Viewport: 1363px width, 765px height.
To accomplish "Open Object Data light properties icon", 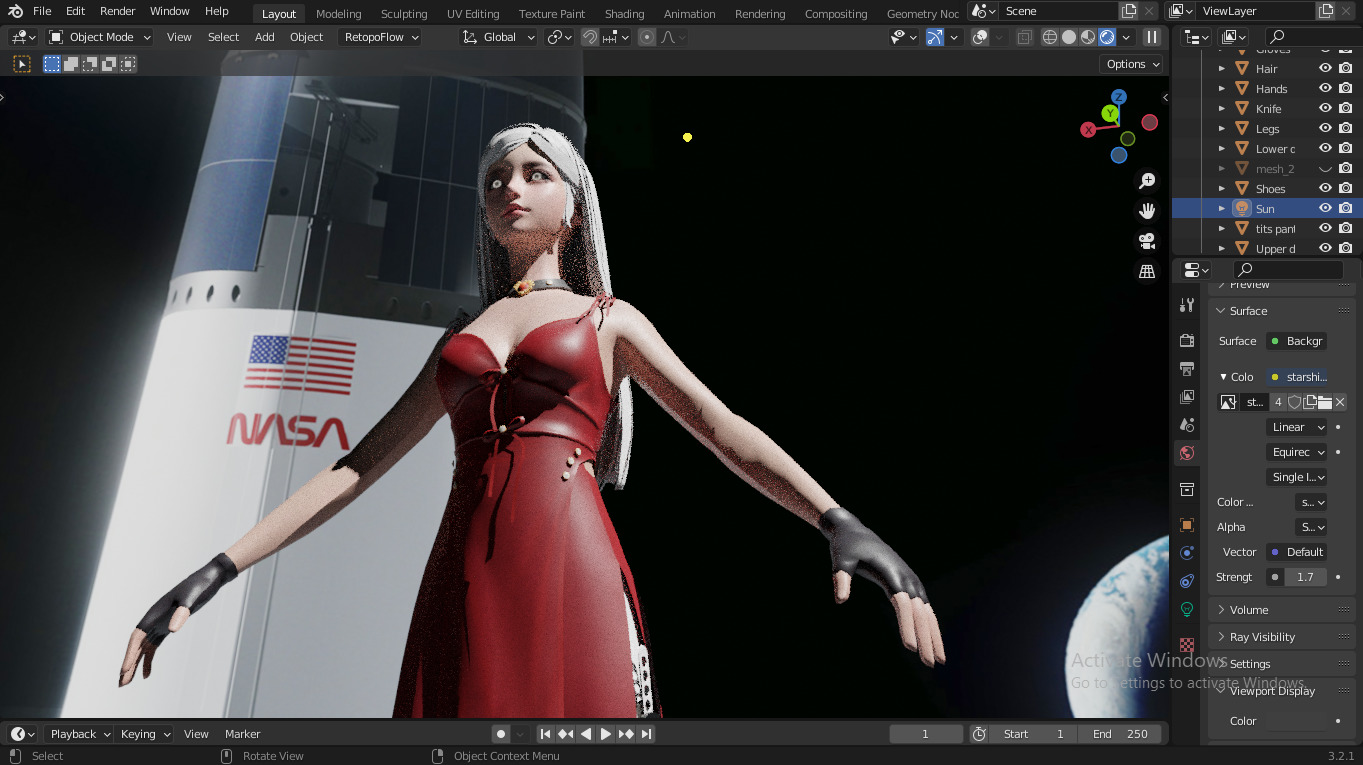I will [1187, 609].
